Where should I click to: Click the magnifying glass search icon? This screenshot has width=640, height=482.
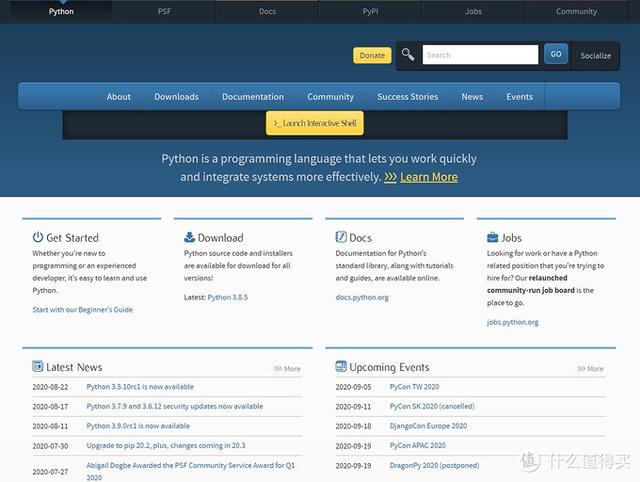408,54
